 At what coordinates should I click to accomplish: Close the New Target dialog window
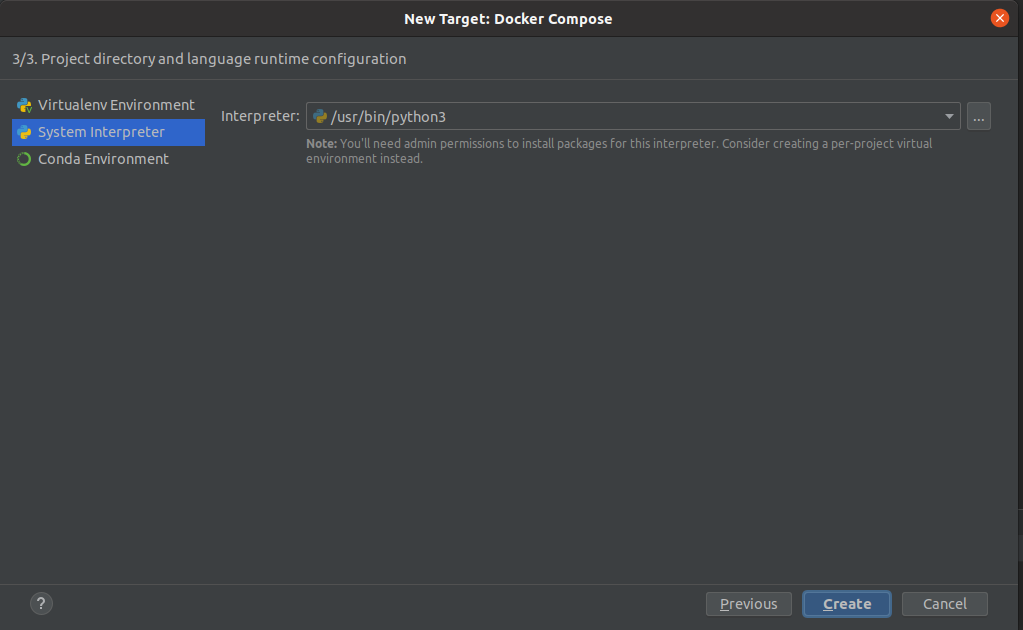click(x=999, y=18)
